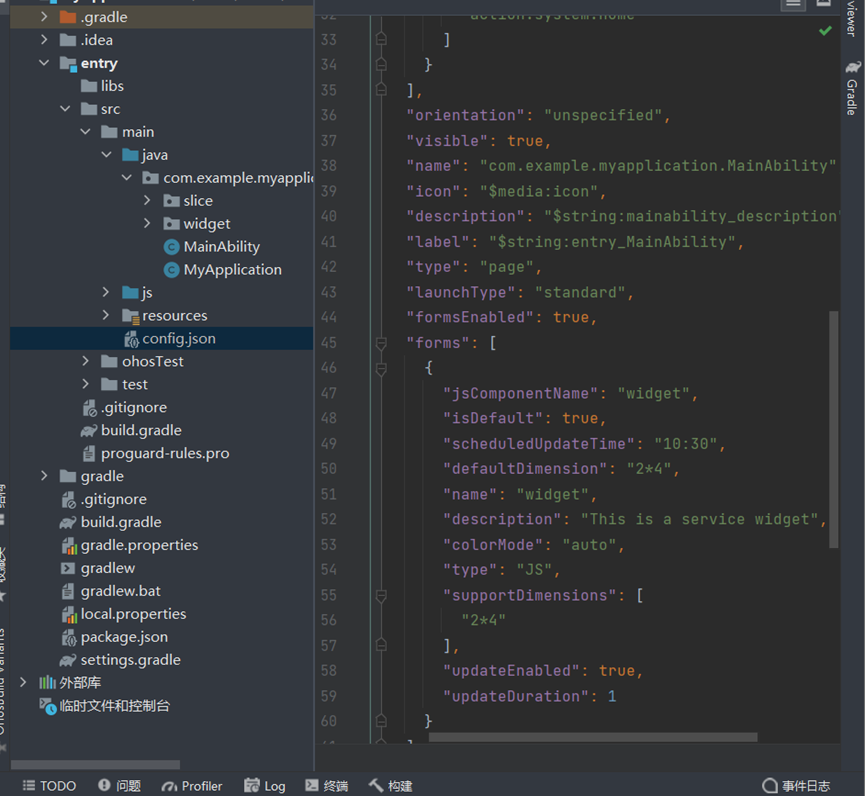The height and width of the screenshot is (796, 865).
Task: Expand the resources folder
Action: click(106, 316)
